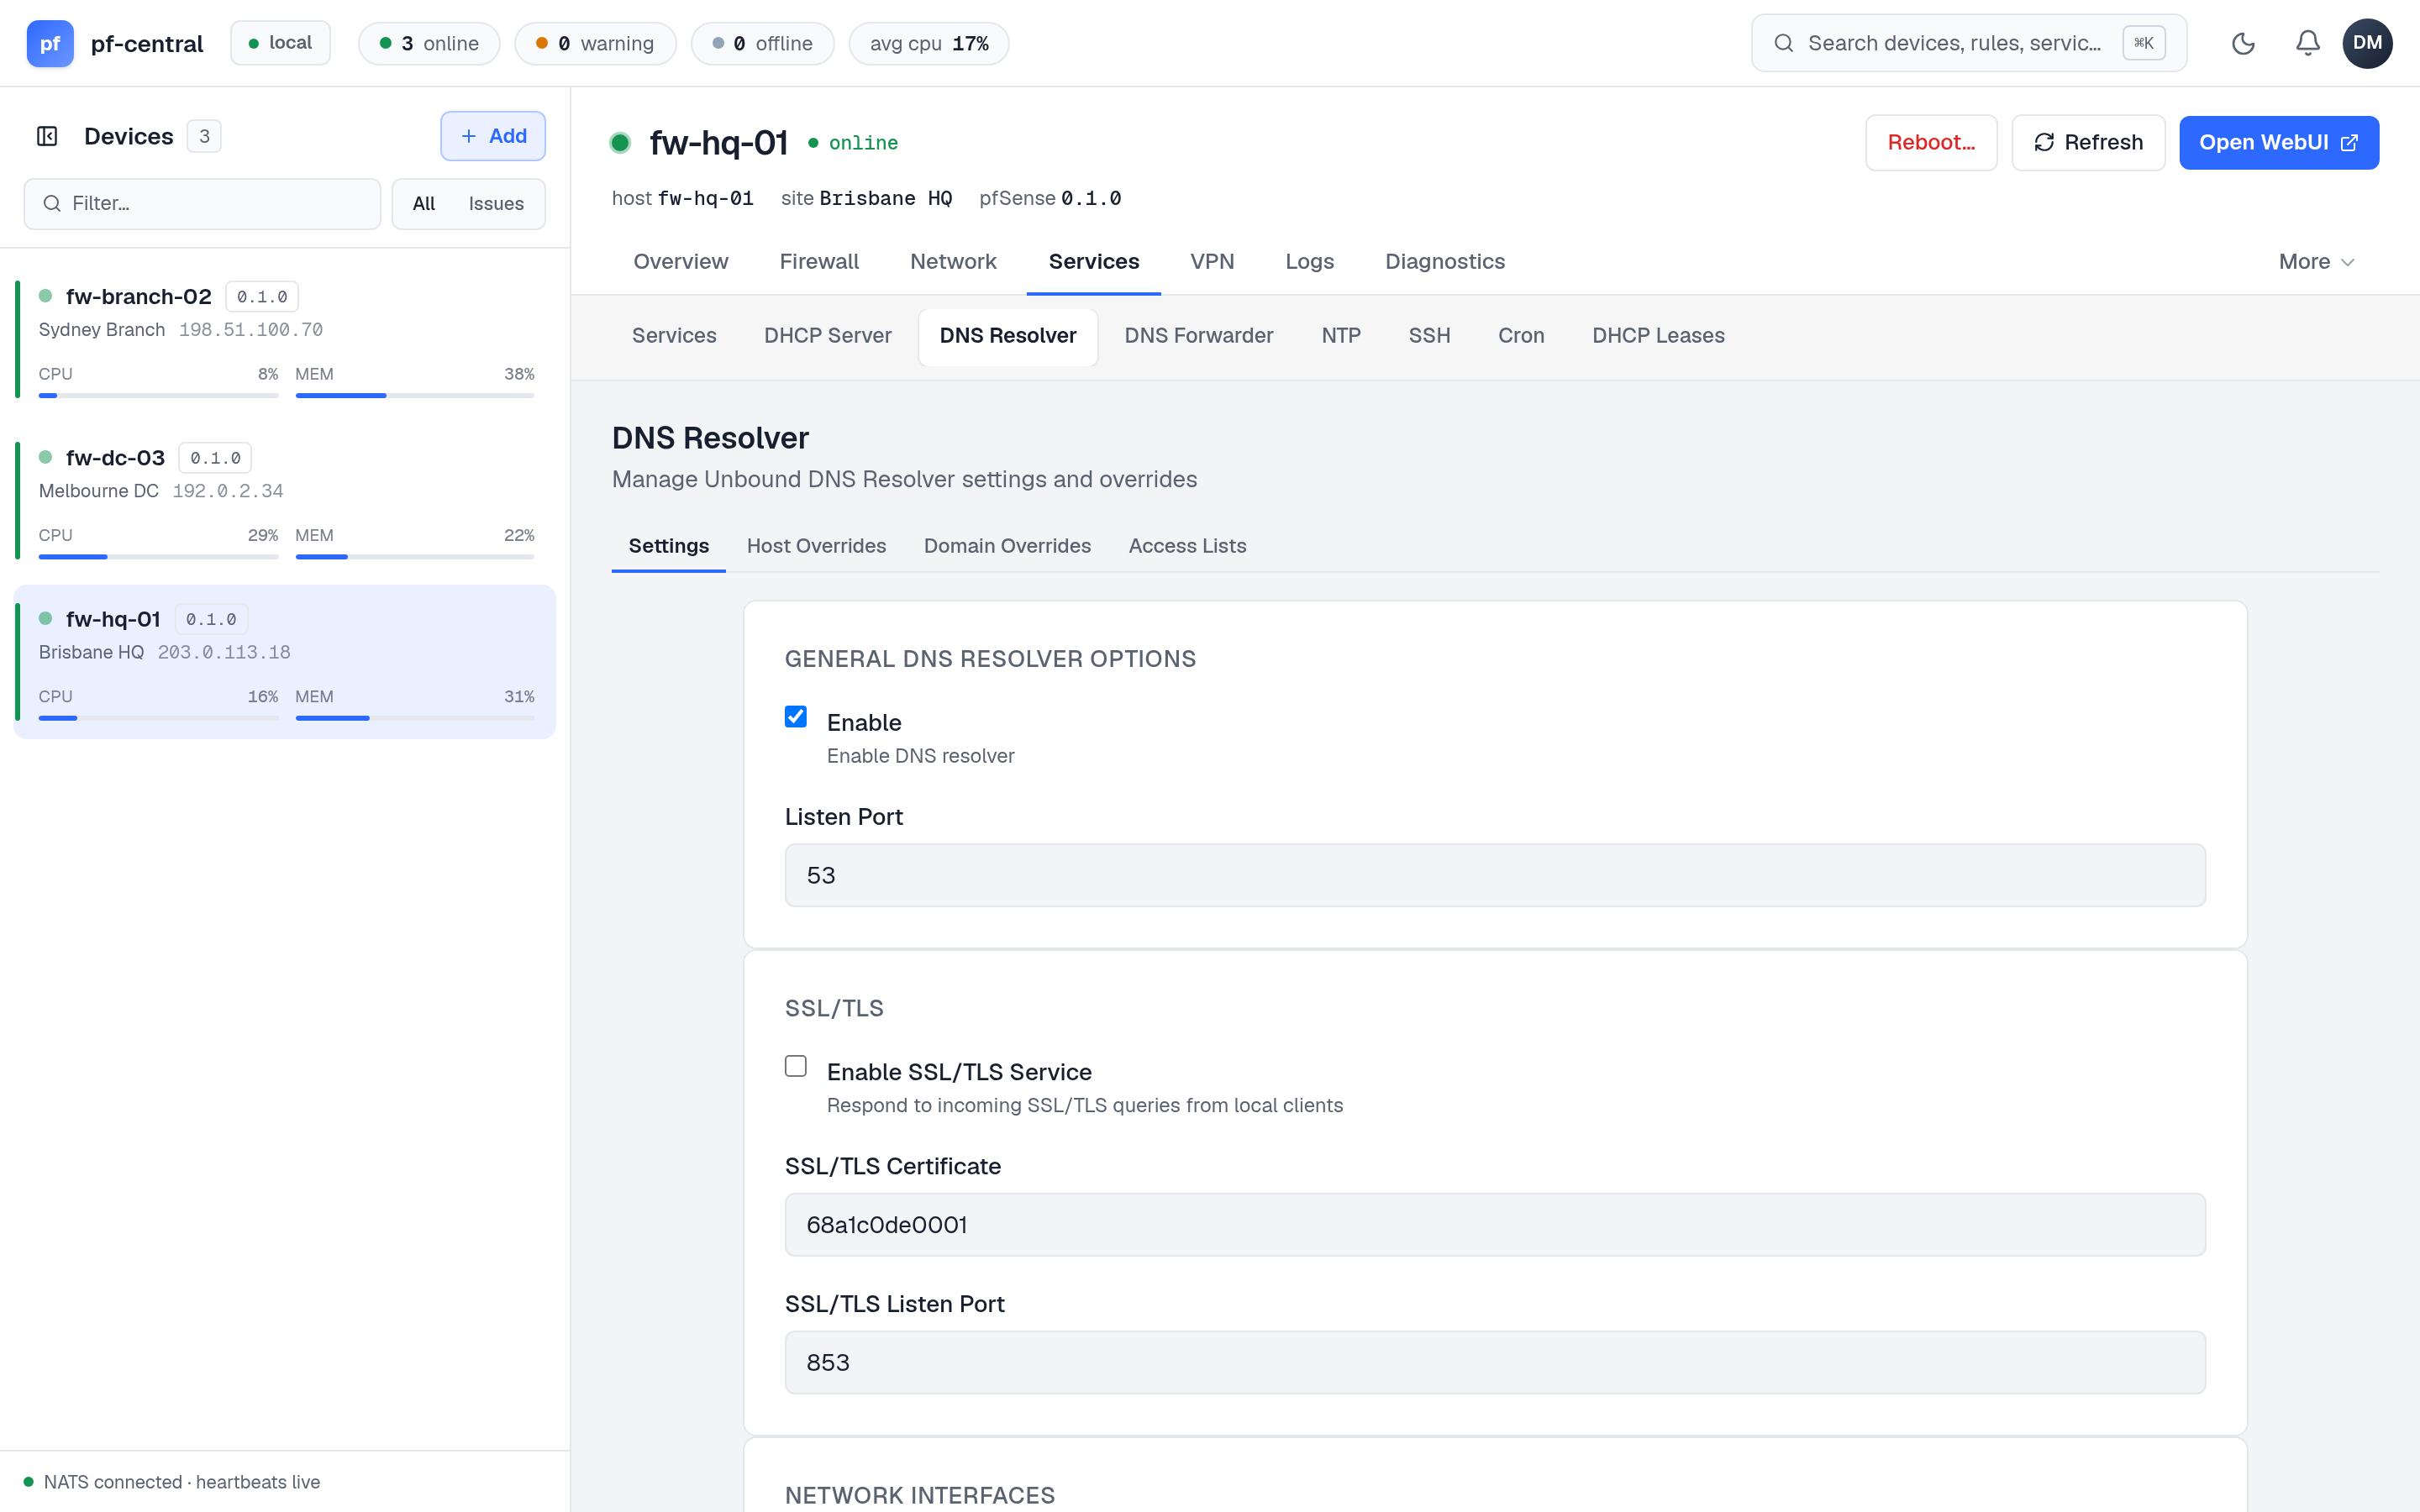Click the local environment badge
The image size is (2420, 1512).
pyautogui.click(x=280, y=43)
